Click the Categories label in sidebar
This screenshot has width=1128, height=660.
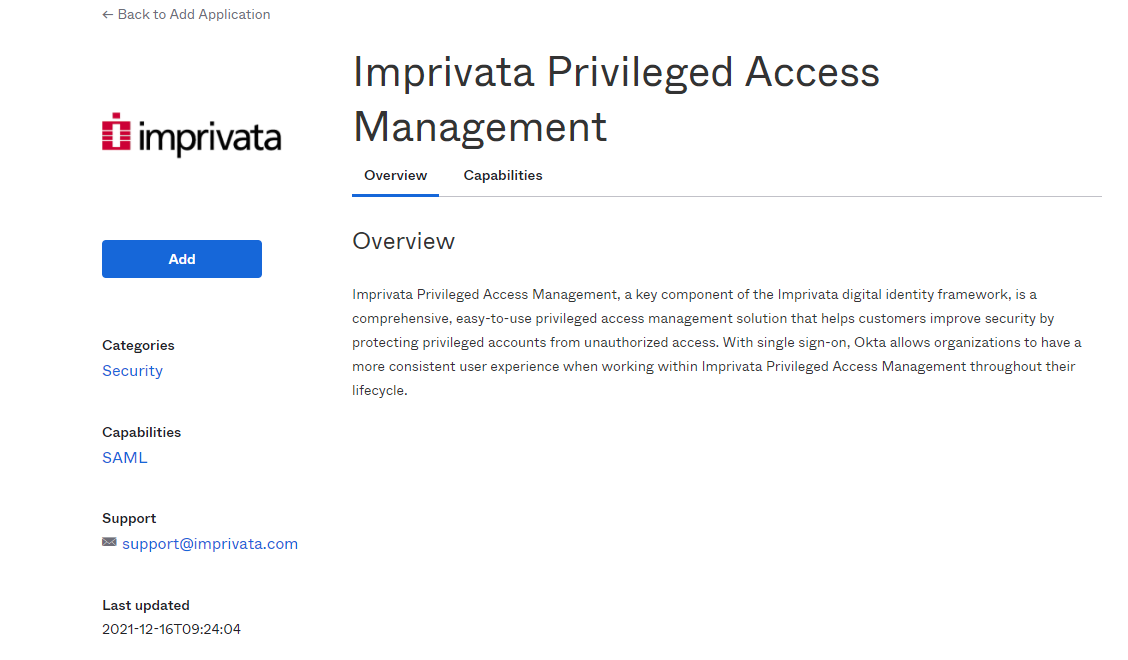pos(138,345)
